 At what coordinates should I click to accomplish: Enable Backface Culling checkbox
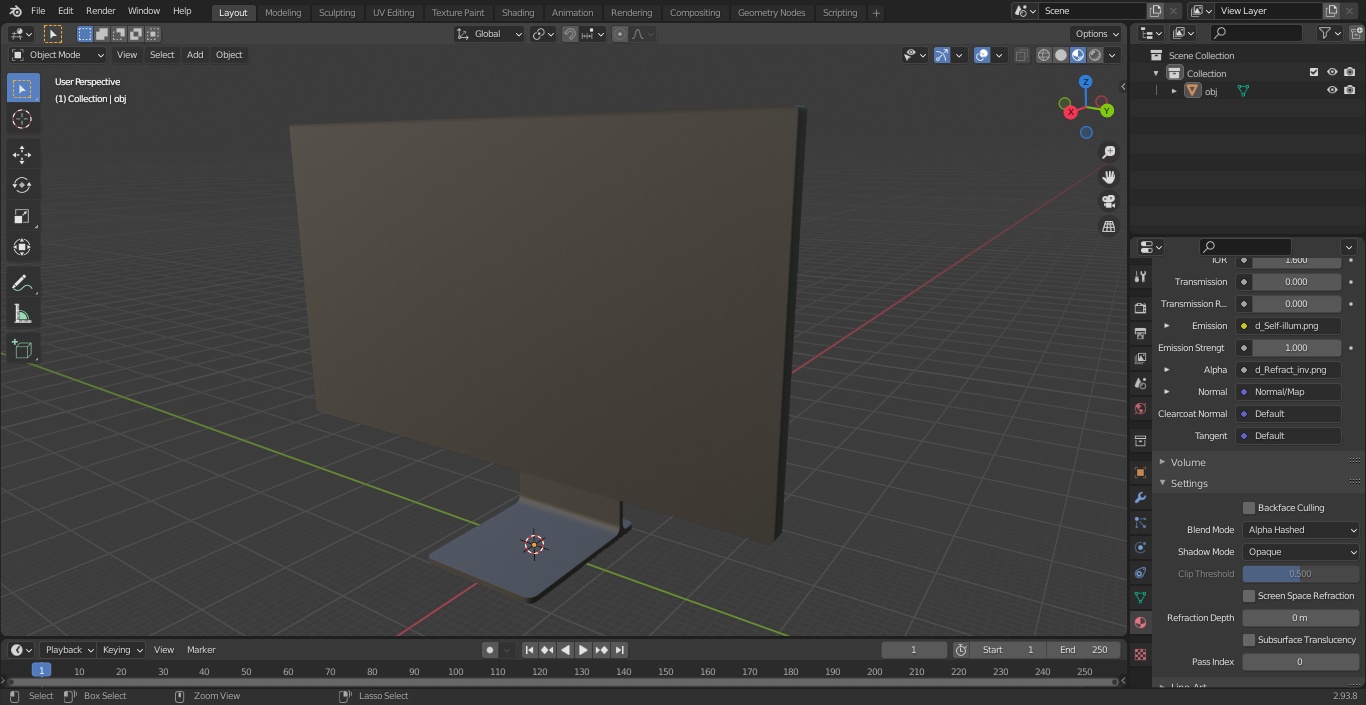pyautogui.click(x=1249, y=508)
